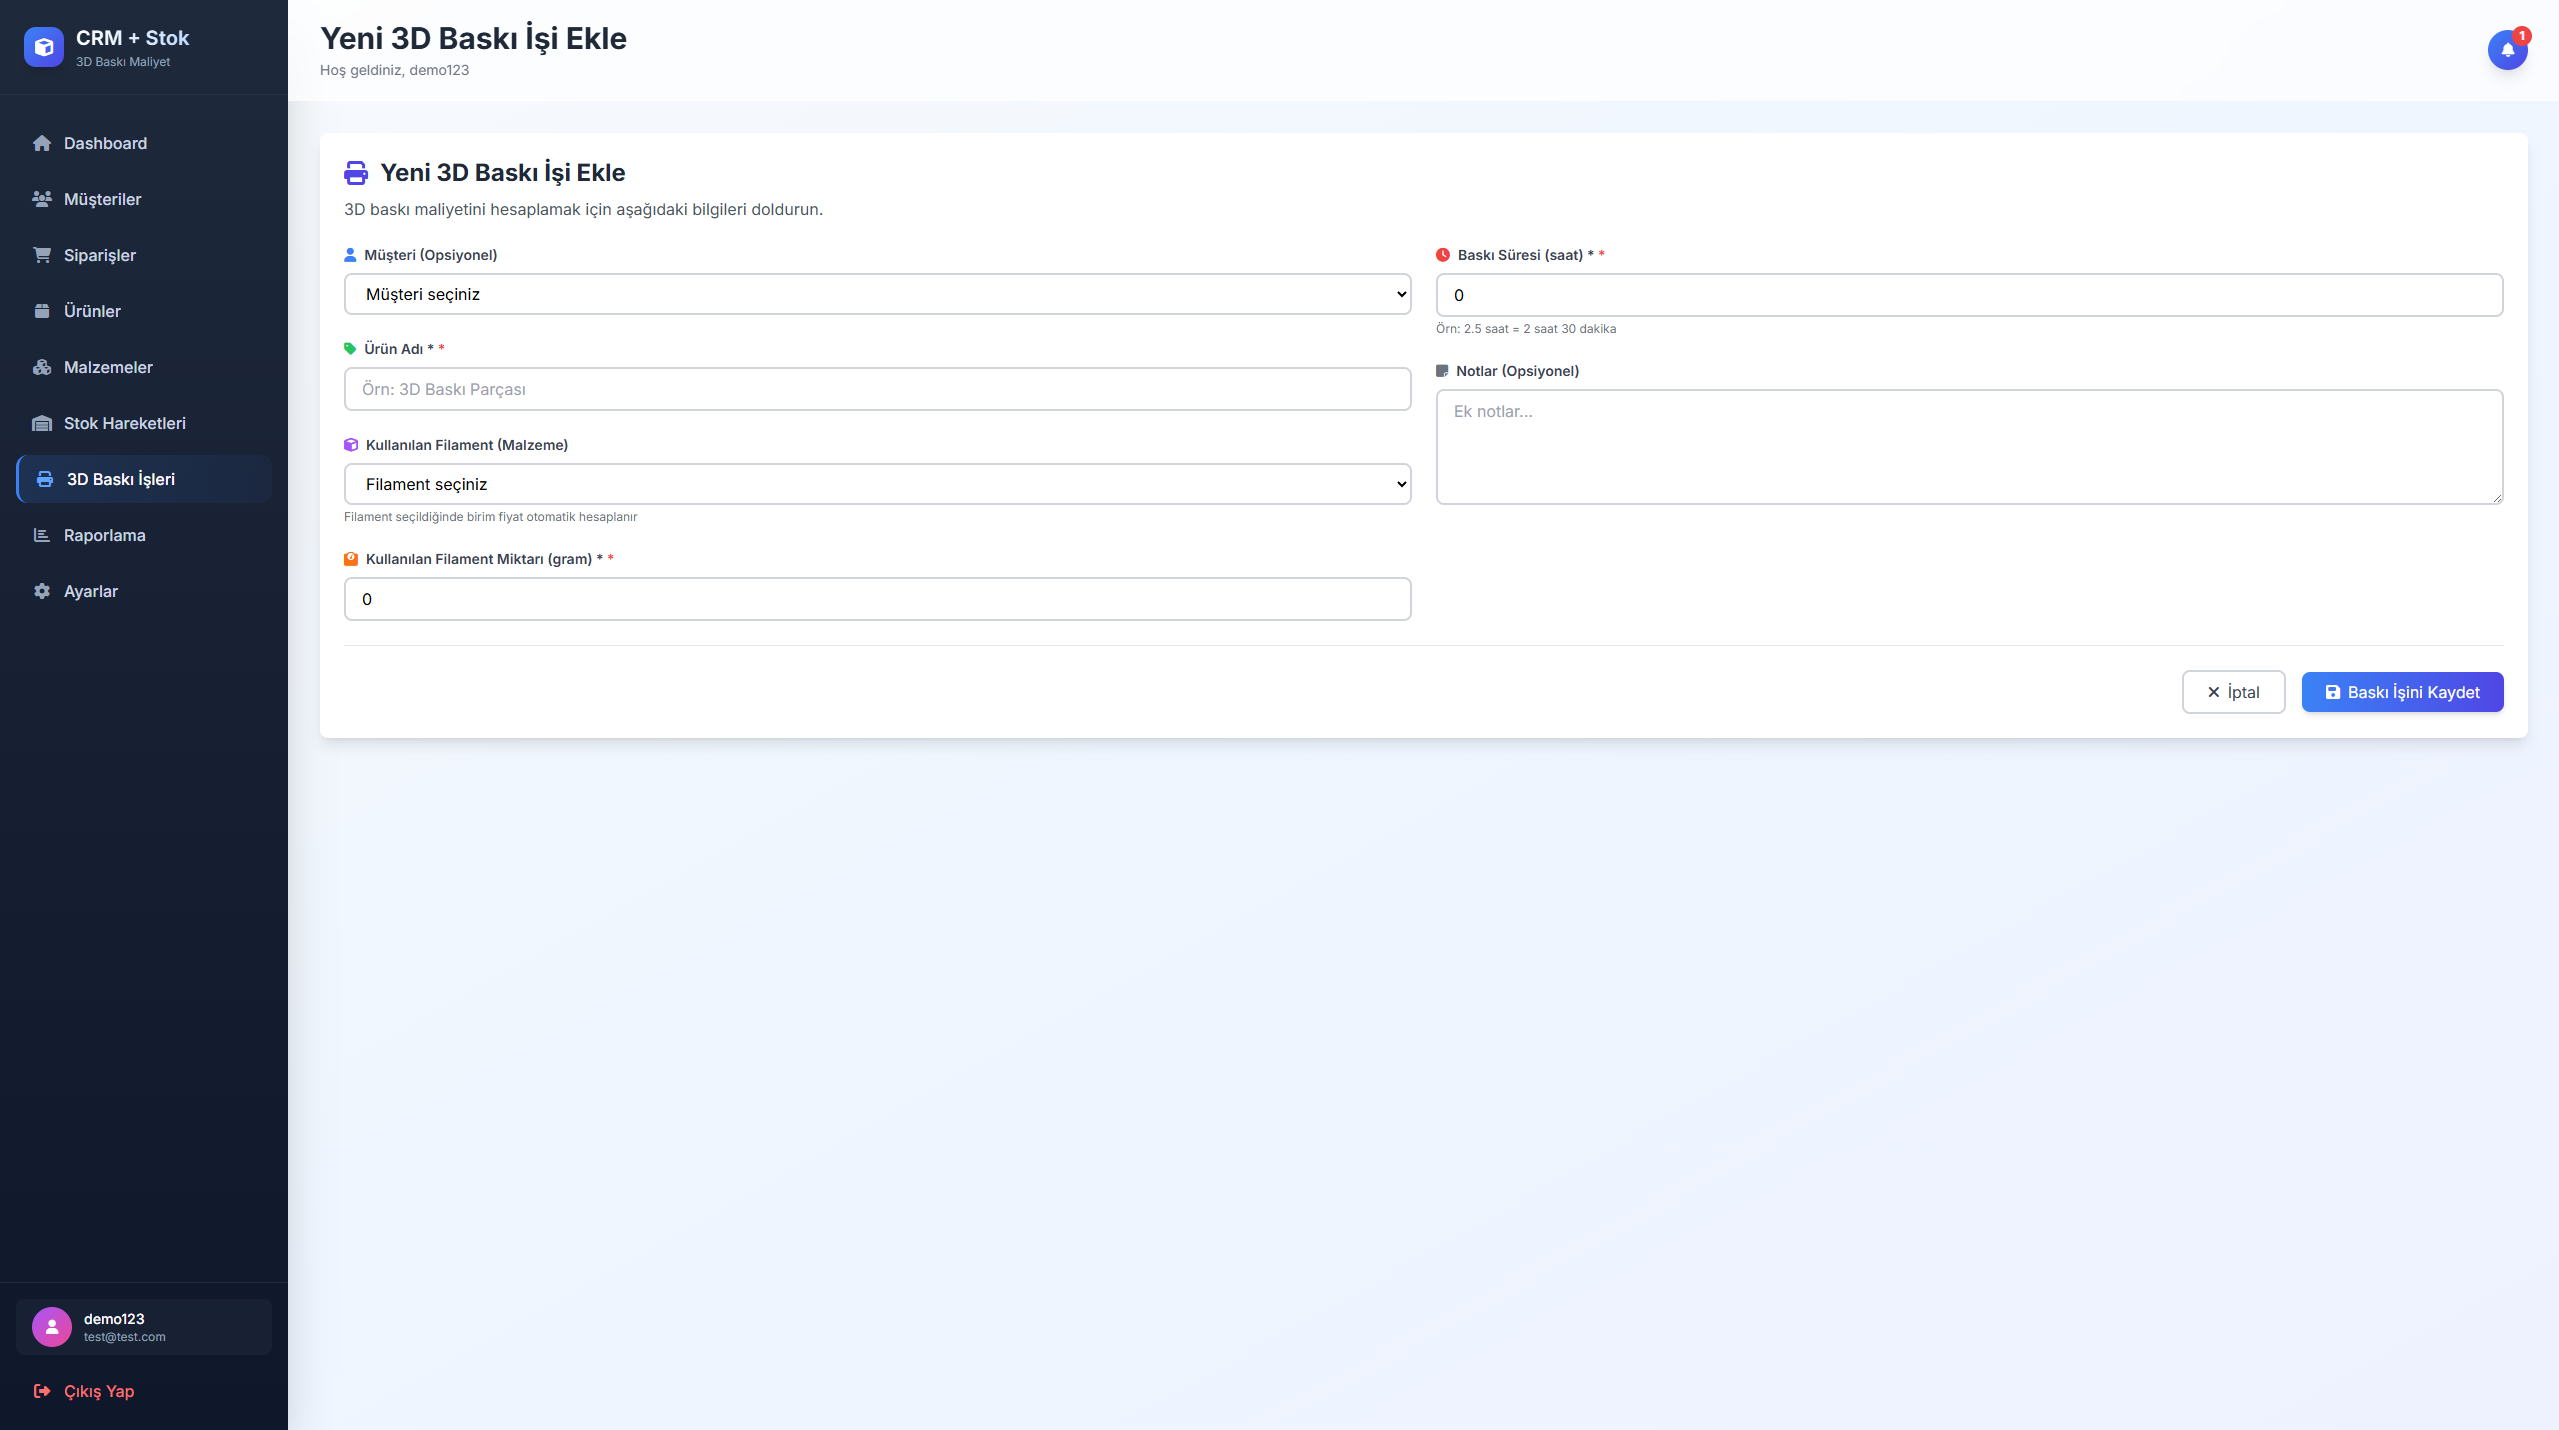This screenshot has width=2559, height=1430.
Task: Expand the Filament seçiniz dropdown
Action: tap(877, 484)
